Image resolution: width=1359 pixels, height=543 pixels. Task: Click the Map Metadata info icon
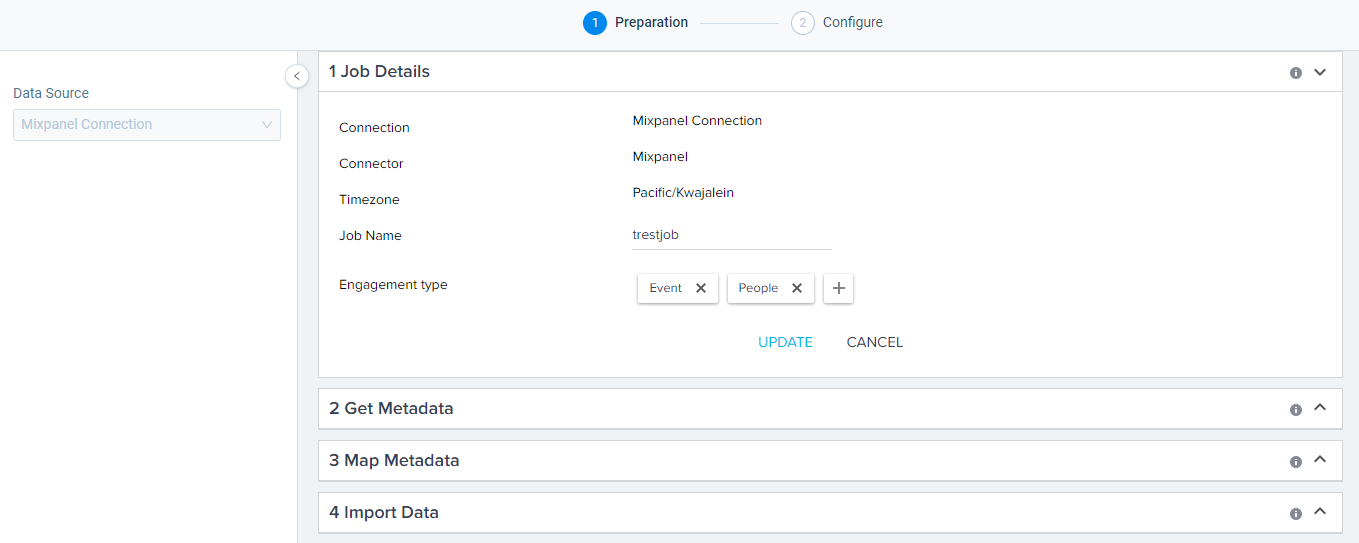[1296, 462]
